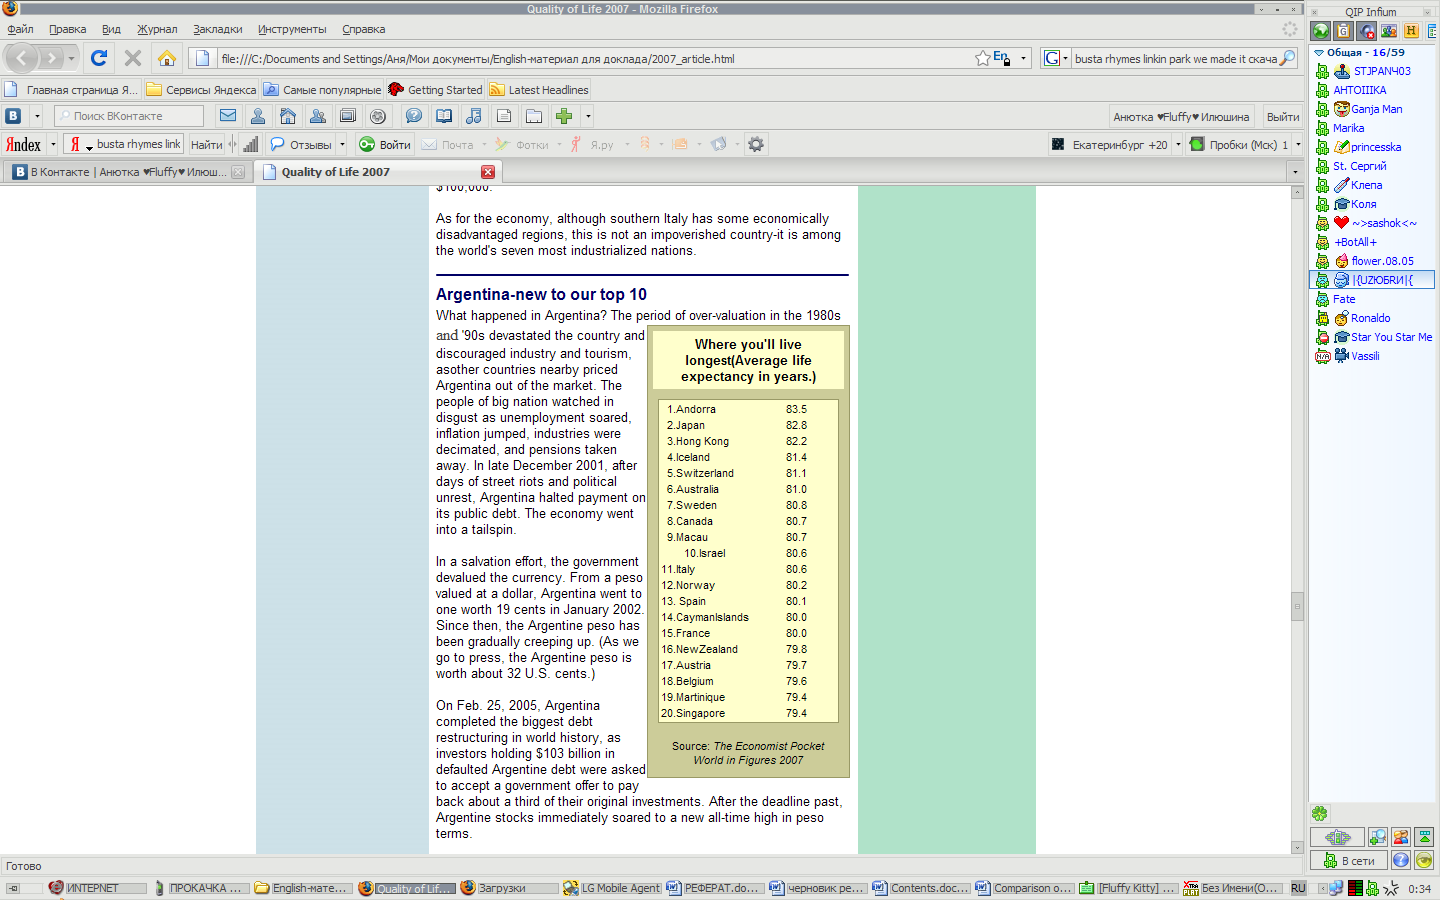Viewport: 1440px width, 900px height.
Task: Open QIP history H icon
Action: click(1411, 31)
